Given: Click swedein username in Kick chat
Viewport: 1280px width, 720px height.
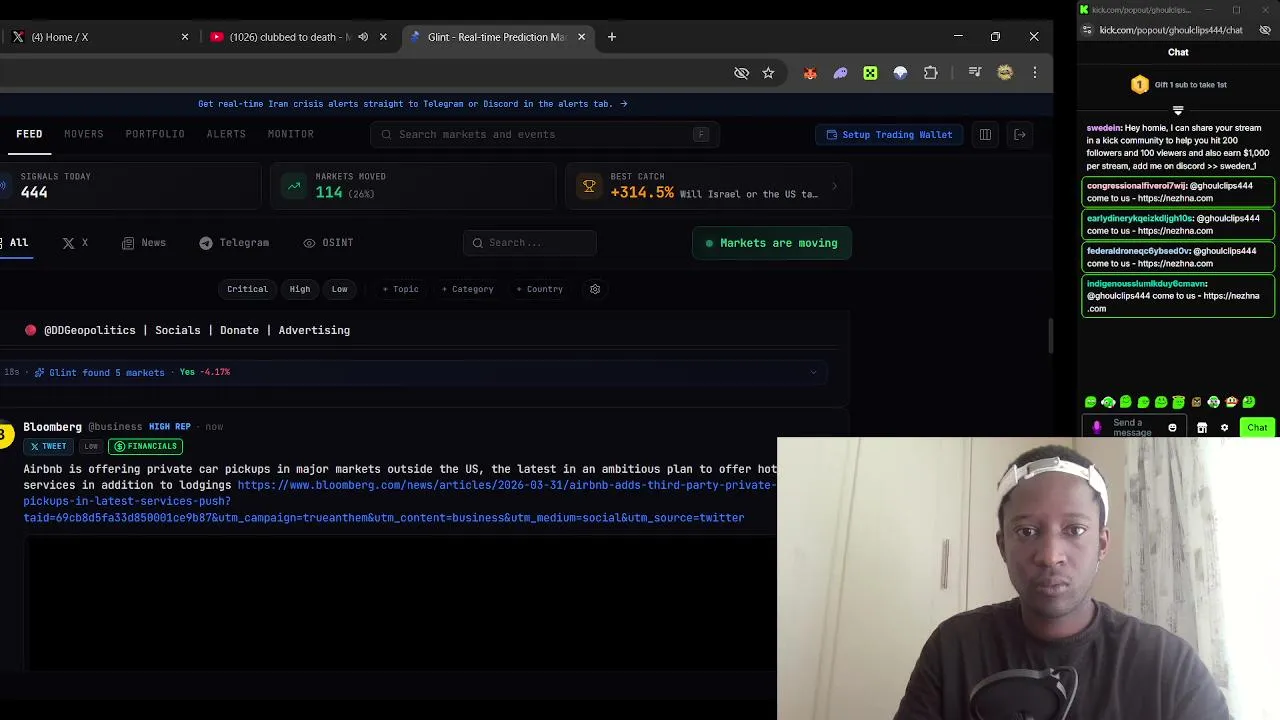Looking at the screenshot, I should [1103, 128].
